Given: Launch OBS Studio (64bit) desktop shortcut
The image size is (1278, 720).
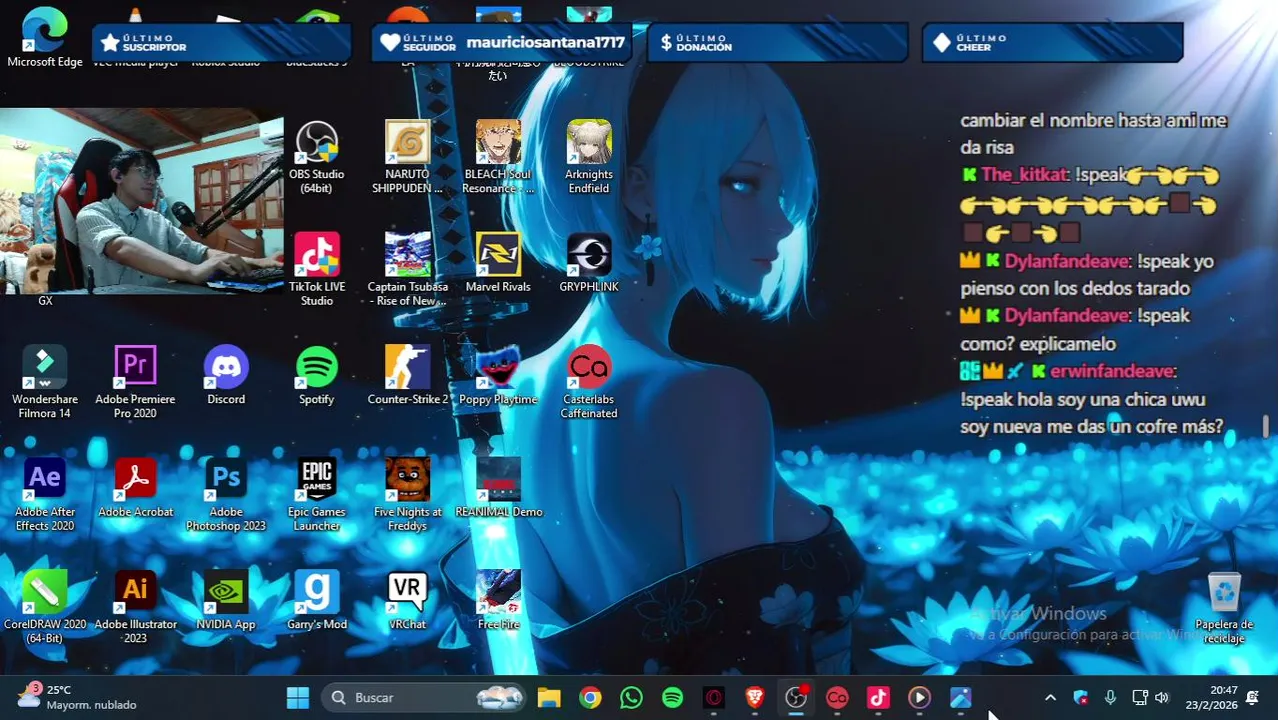Looking at the screenshot, I should pyautogui.click(x=316, y=158).
